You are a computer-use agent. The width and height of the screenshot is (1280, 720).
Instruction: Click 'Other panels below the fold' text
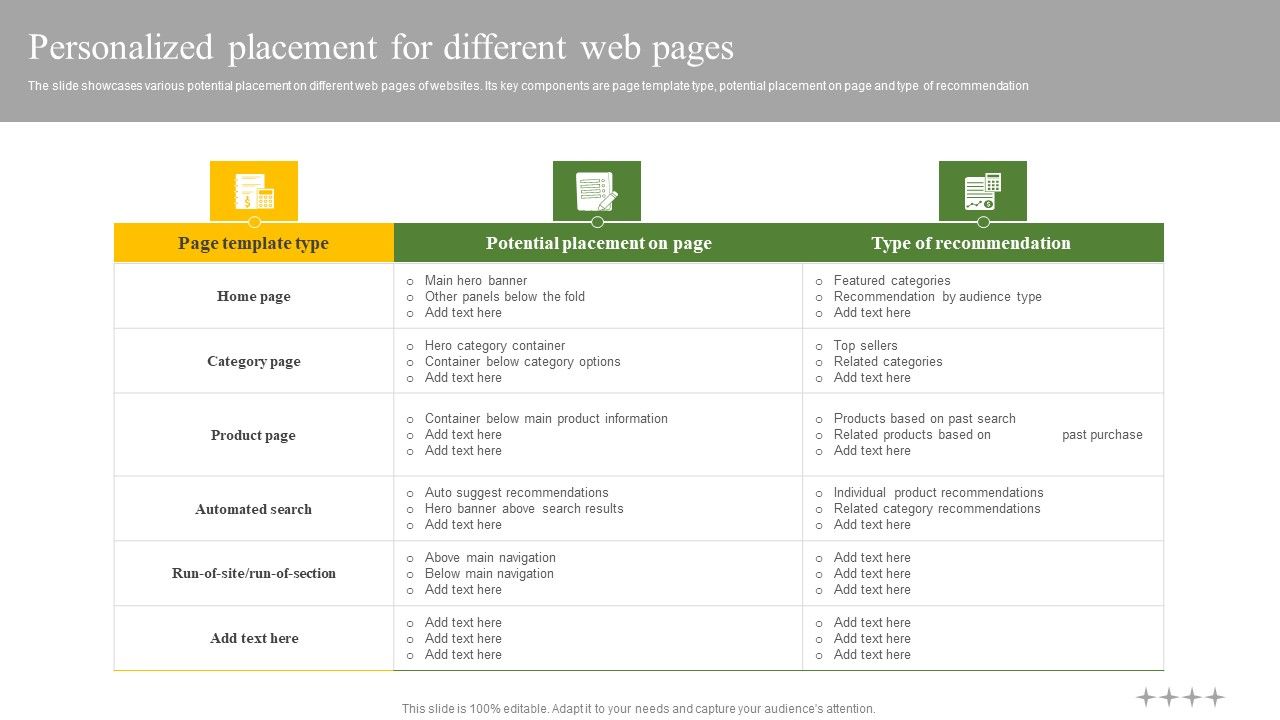505,297
